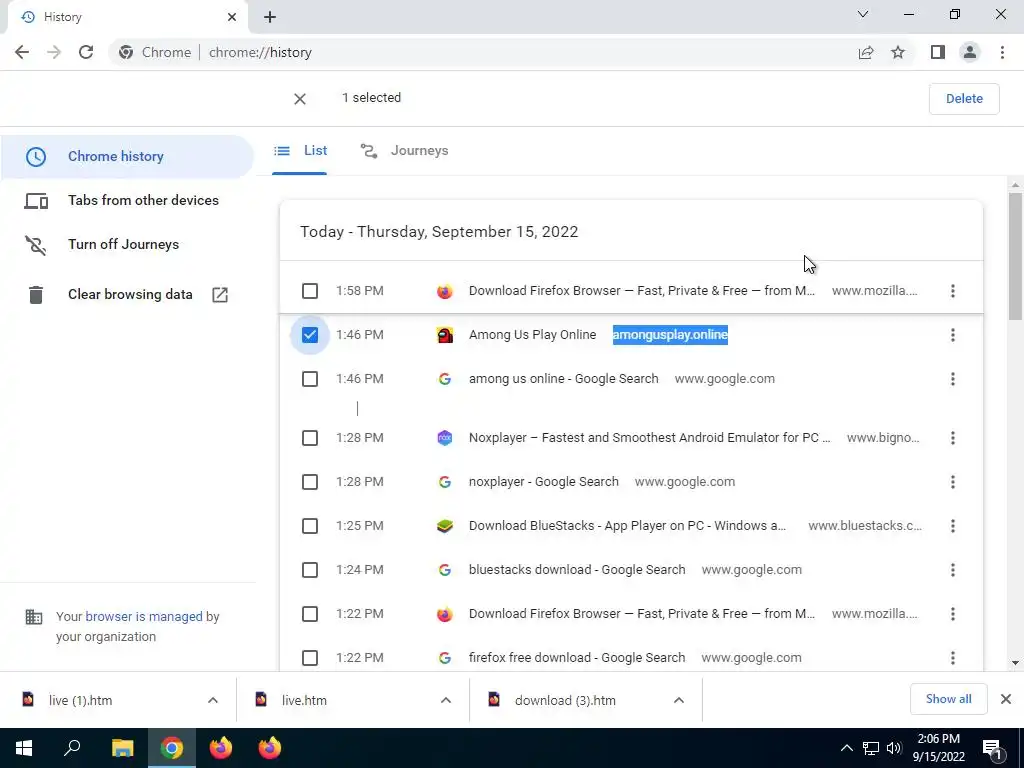Close the History tab
The height and width of the screenshot is (768, 1024).
point(232,17)
